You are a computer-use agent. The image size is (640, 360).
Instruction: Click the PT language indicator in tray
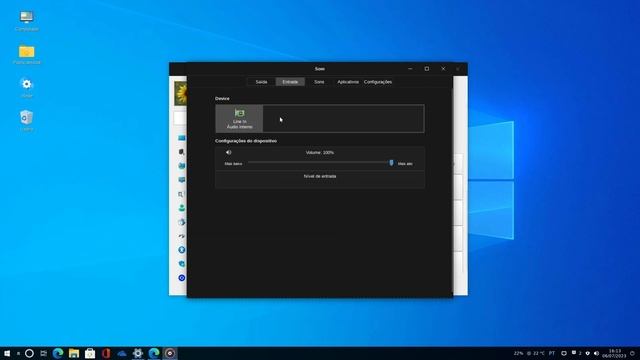pyautogui.click(x=552, y=353)
